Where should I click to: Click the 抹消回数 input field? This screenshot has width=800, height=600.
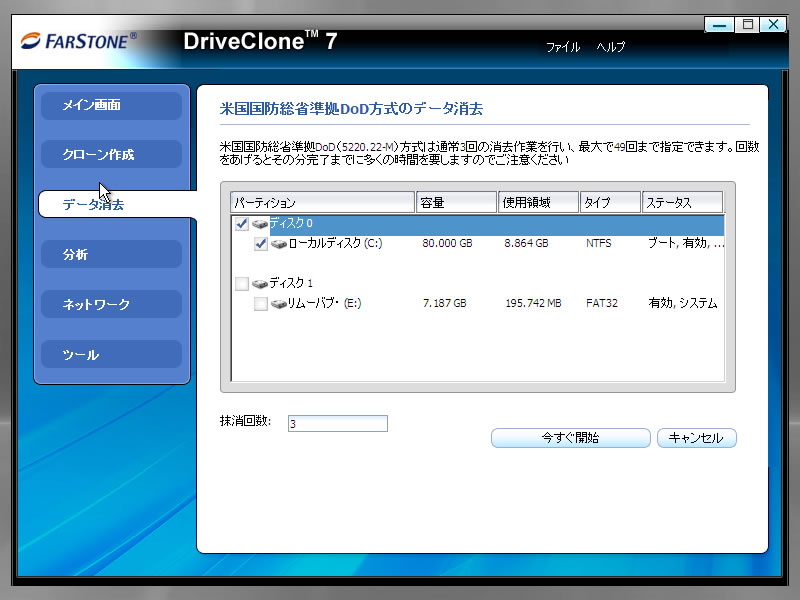coord(338,423)
